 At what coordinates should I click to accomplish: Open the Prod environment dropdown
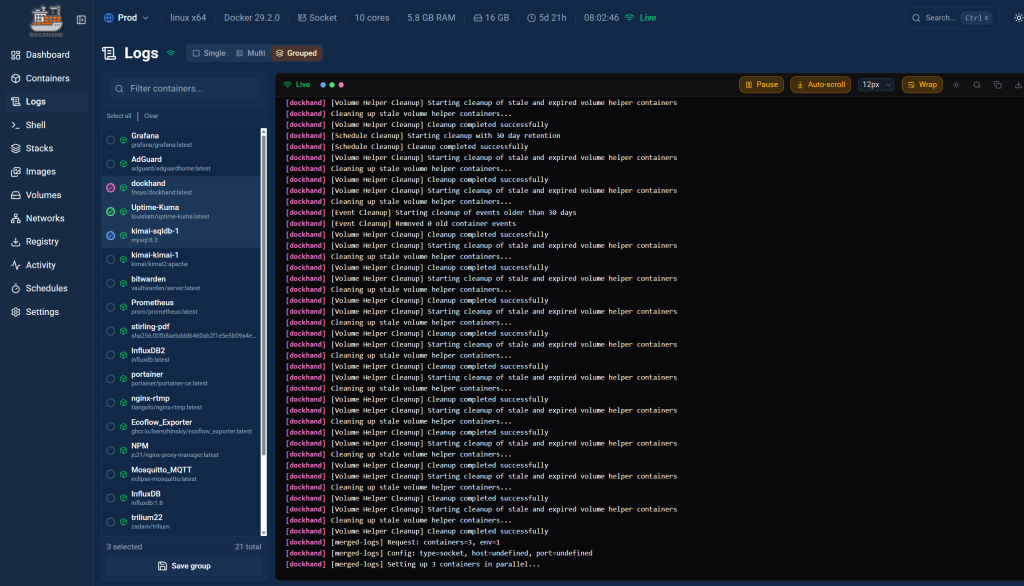point(126,18)
